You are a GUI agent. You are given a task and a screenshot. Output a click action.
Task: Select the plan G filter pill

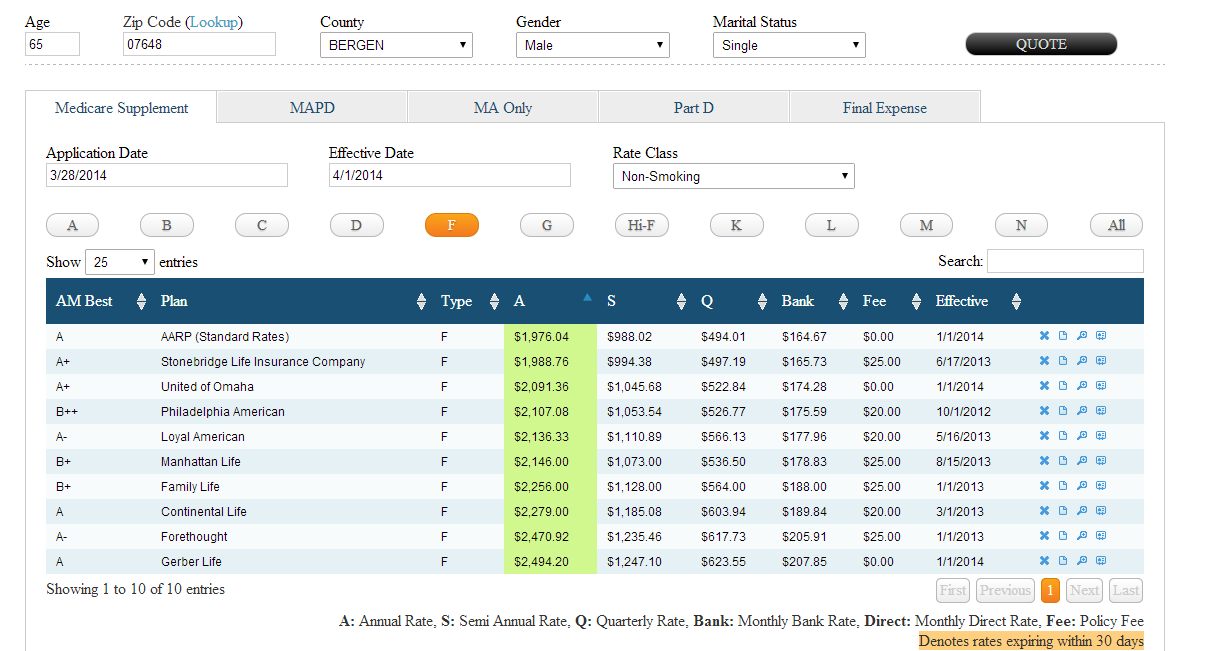(x=546, y=226)
